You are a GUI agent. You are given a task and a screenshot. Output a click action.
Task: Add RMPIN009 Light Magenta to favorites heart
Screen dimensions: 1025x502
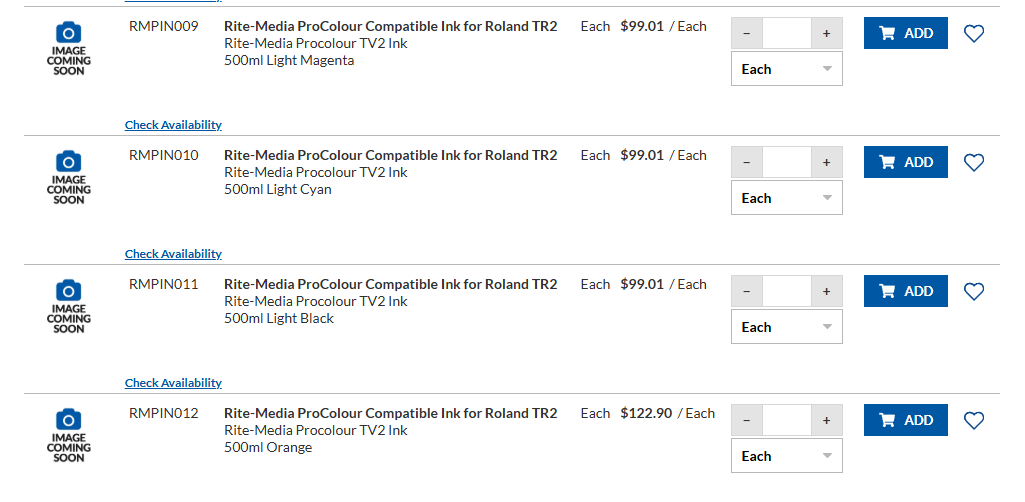tap(974, 33)
